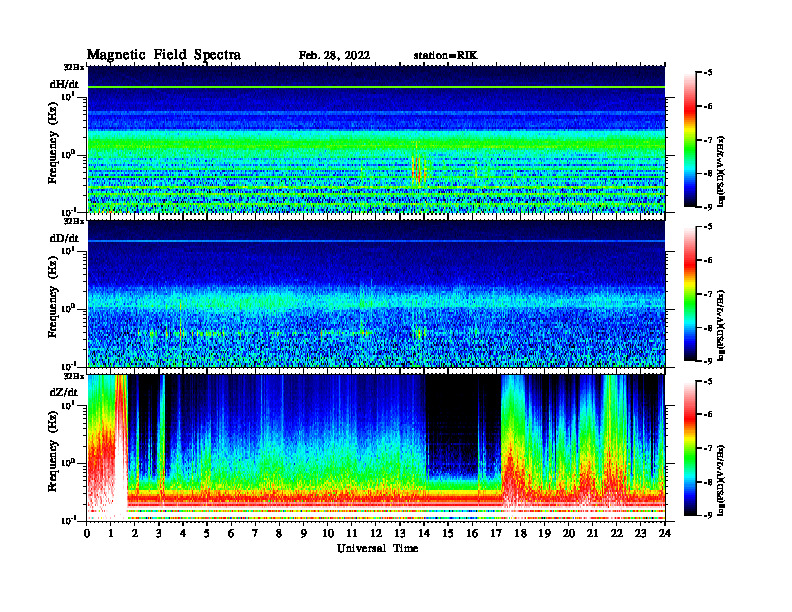The width and height of the screenshot is (792, 612).
Task: Click the color scale bar beside dD/dt panel
Action: click(x=690, y=294)
